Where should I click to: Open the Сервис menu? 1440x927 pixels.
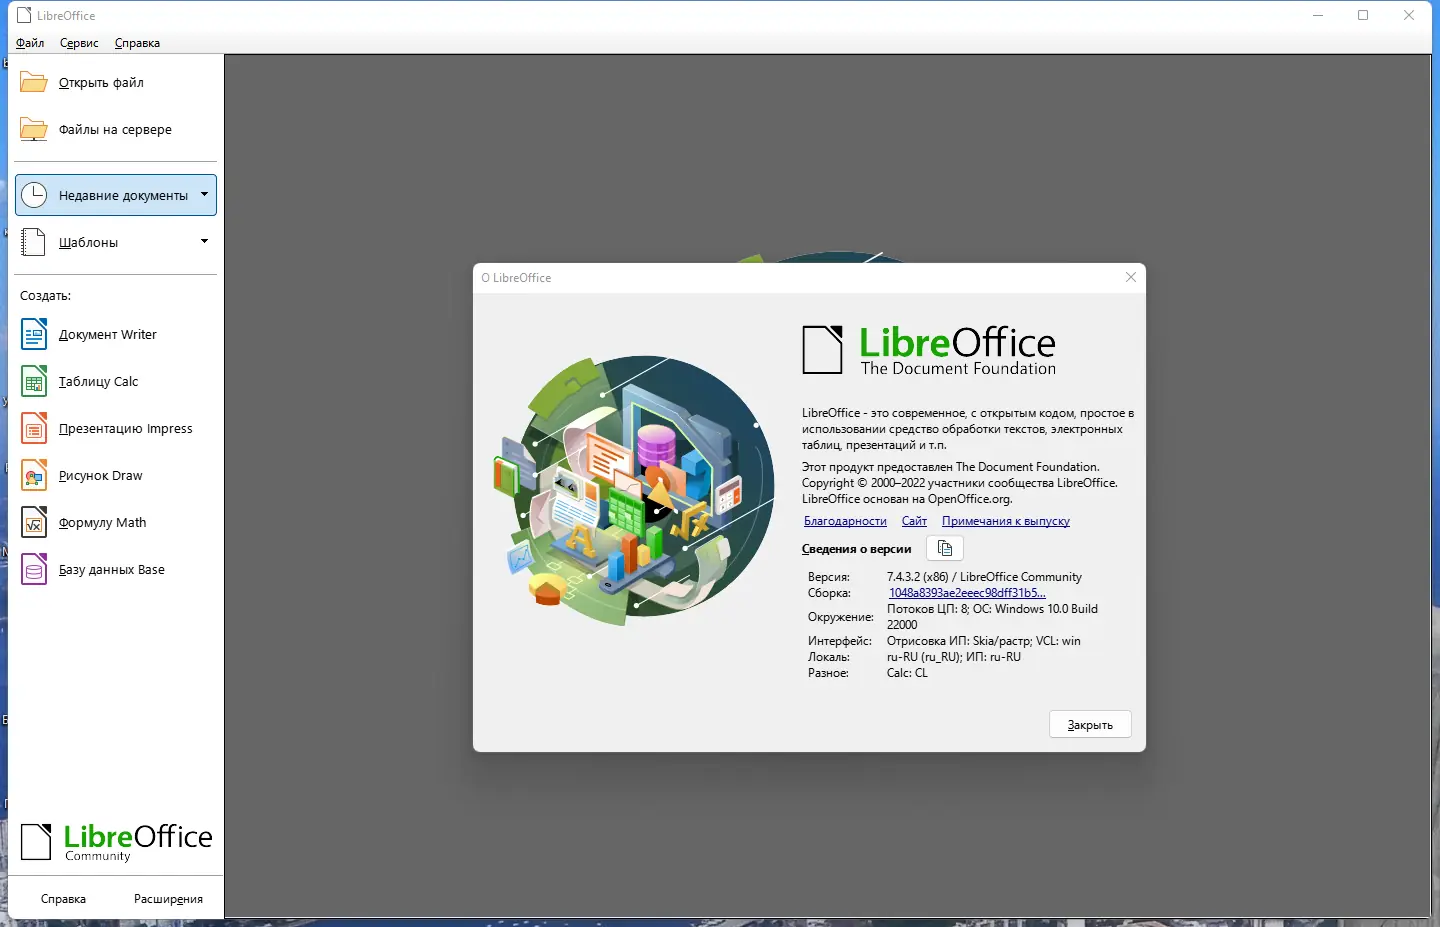pos(78,43)
